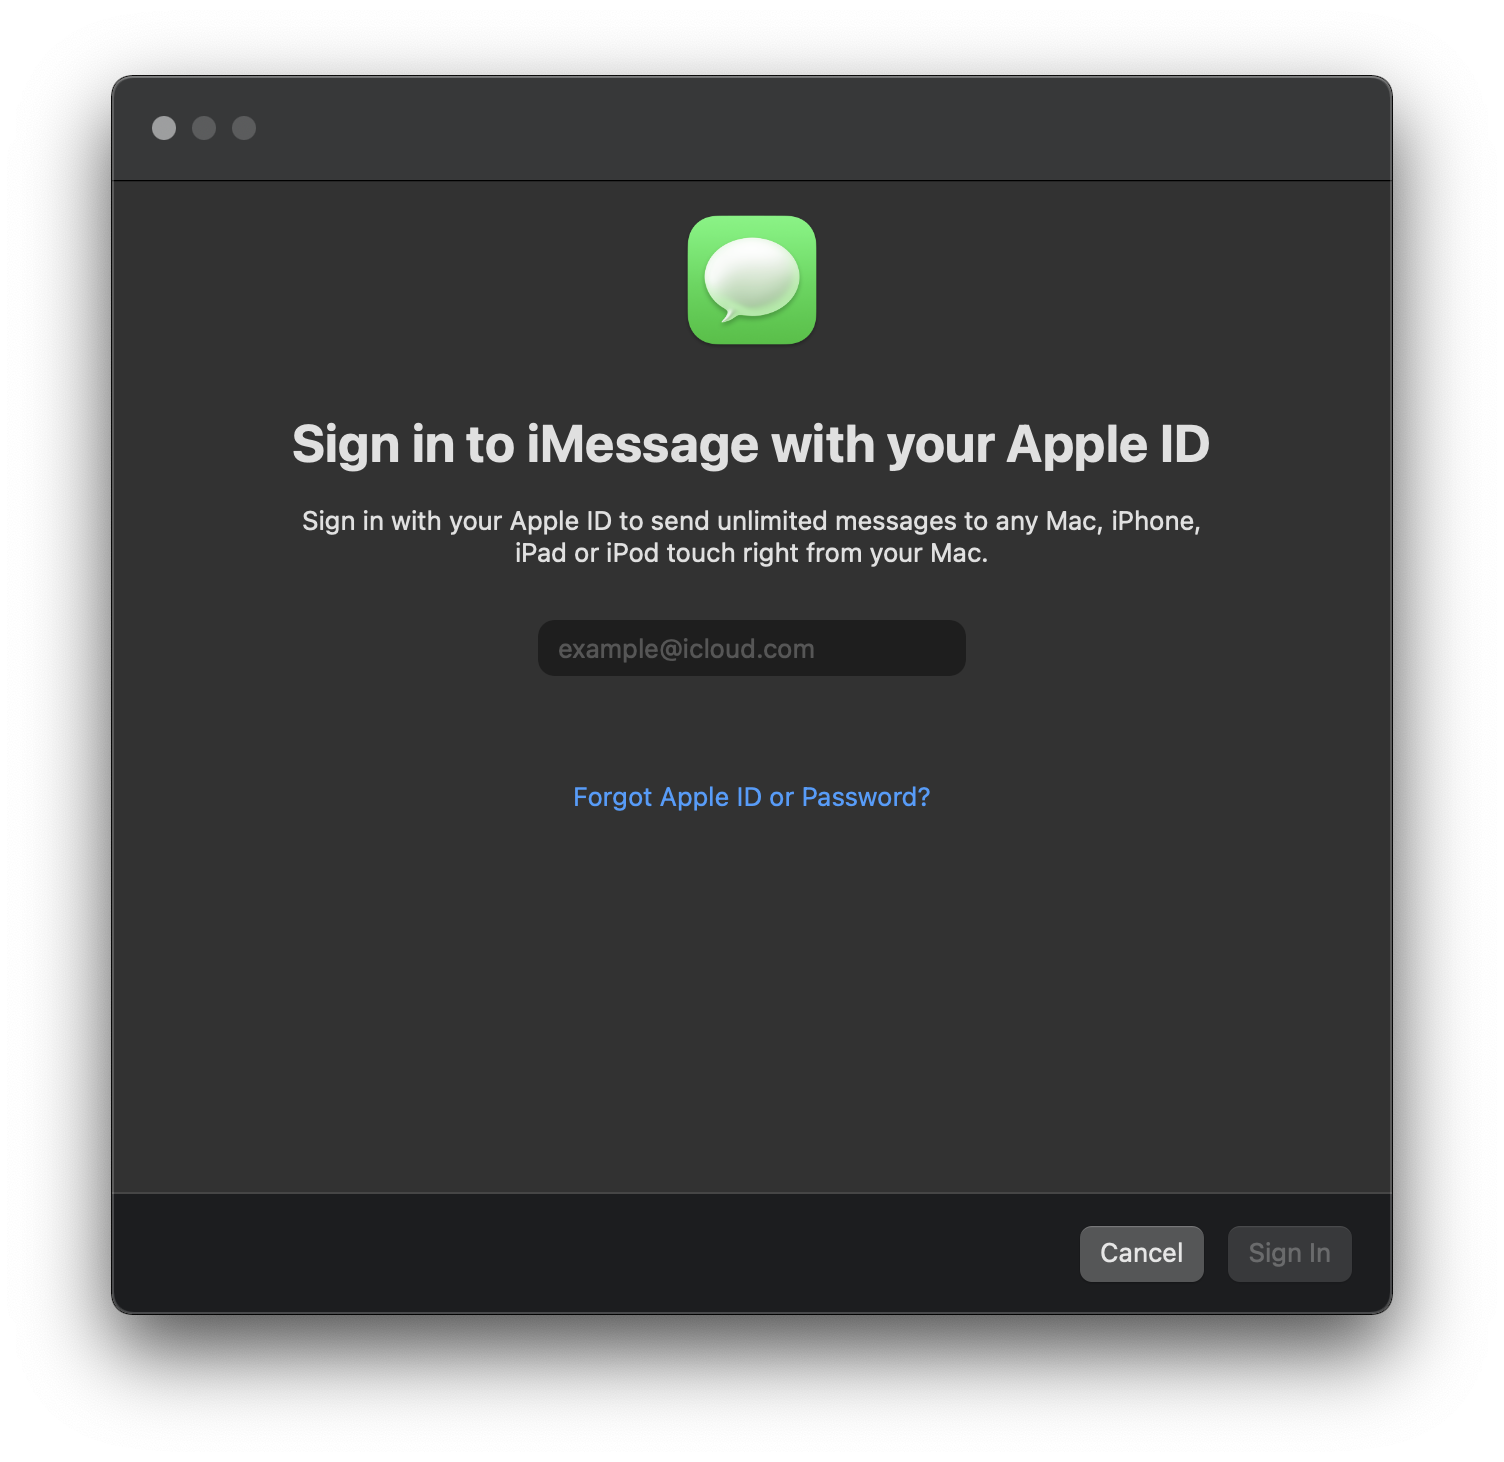Screen dimensions: 1504x1462
Task: Cancel the iMessage sign-in dialog
Action: (1141, 1253)
